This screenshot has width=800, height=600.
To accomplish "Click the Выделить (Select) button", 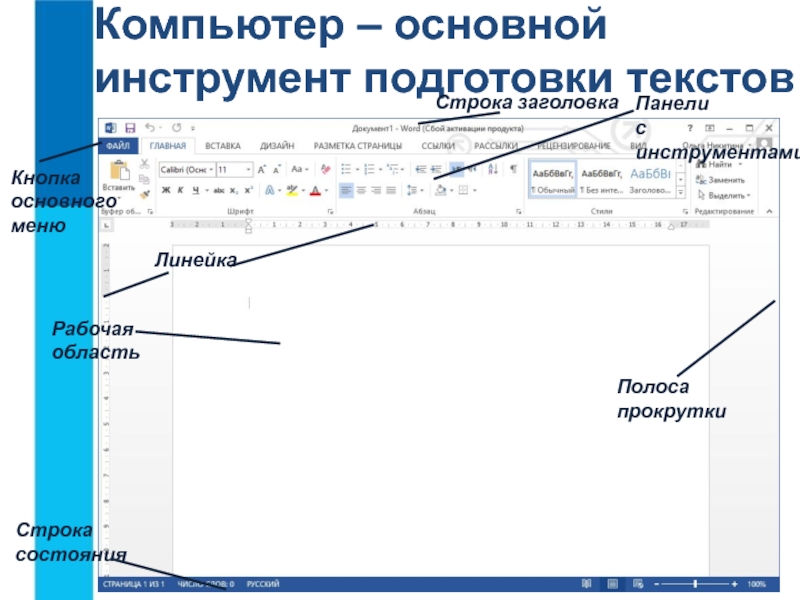I will click(x=723, y=195).
